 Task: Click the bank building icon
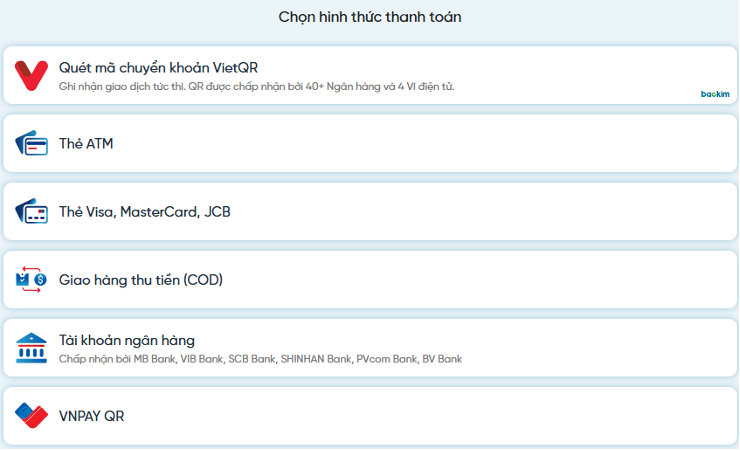31,348
